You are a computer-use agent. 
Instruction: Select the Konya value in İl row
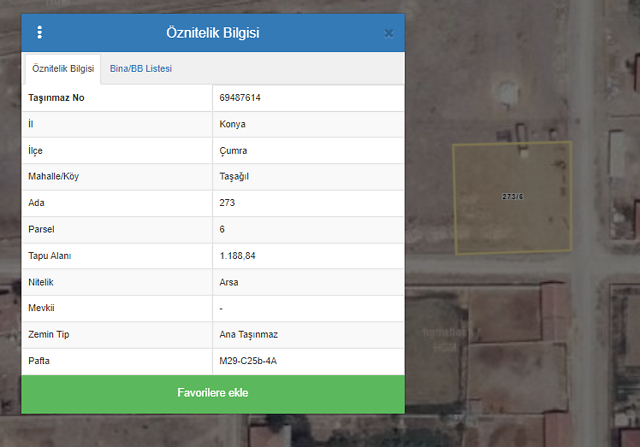click(232, 125)
